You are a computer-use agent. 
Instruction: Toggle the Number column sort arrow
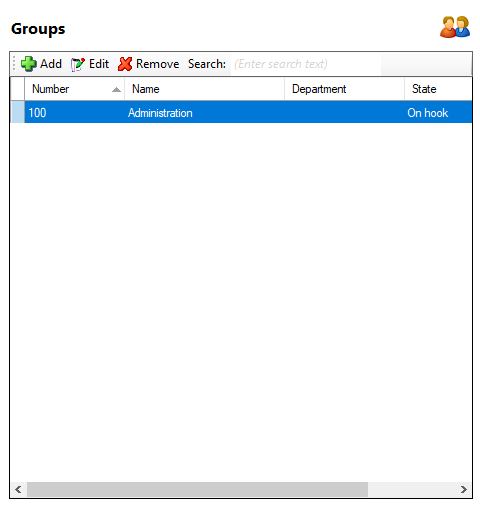pos(116,89)
